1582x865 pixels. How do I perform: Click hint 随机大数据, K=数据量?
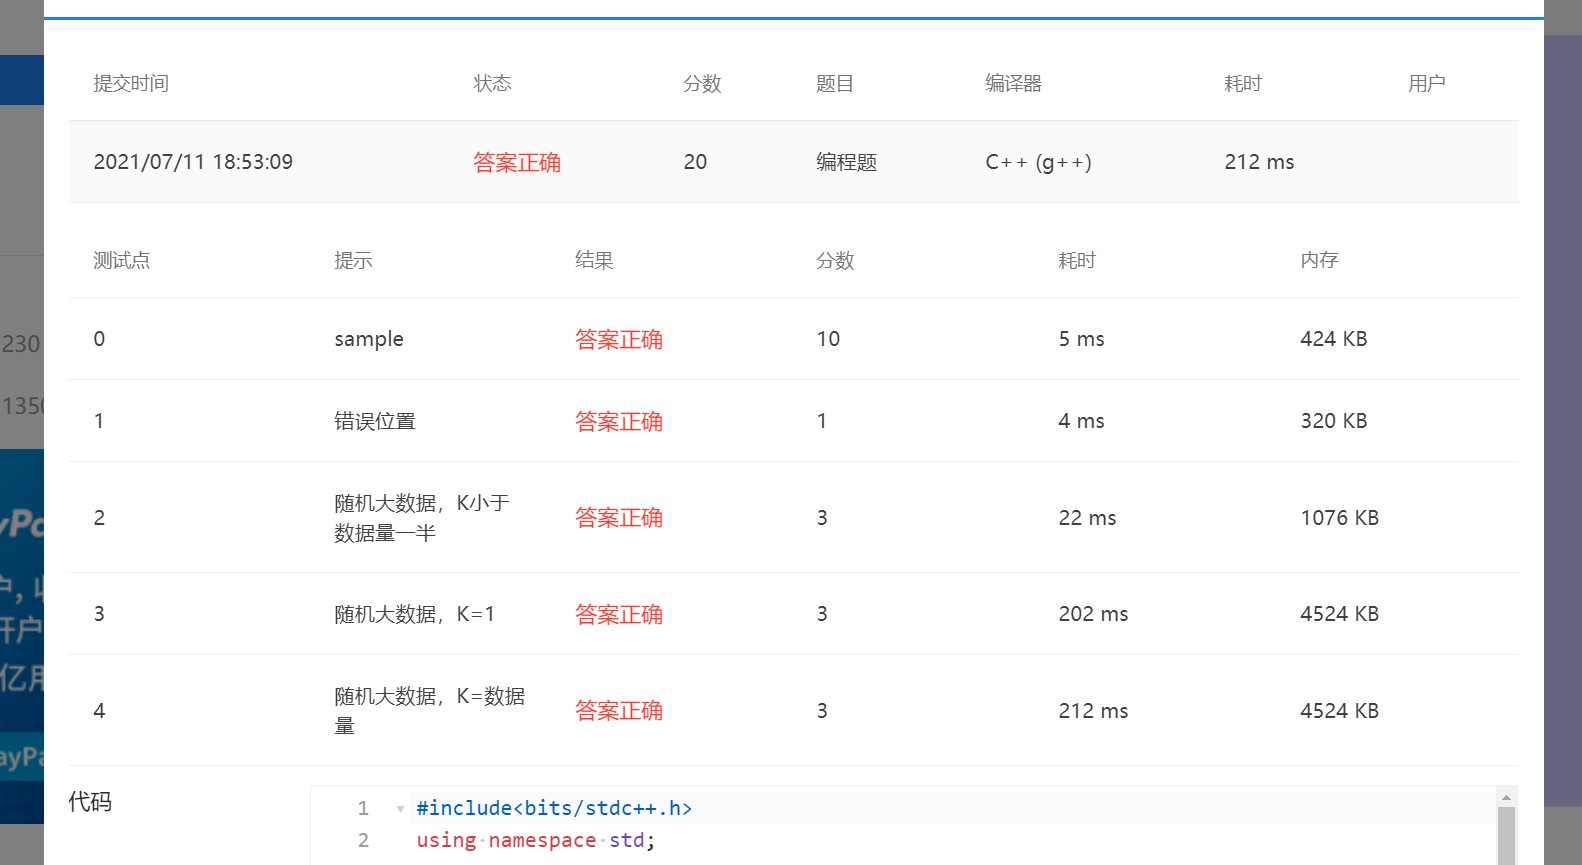coord(429,711)
